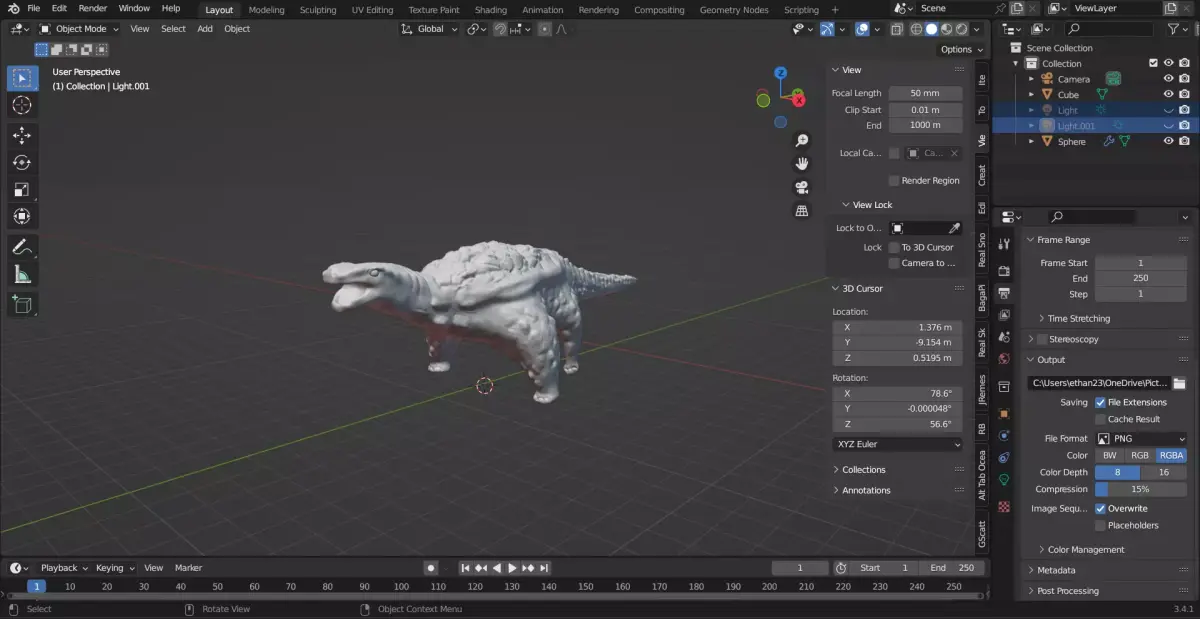Switch to Modeling workspace tab
The image size is (1200, 619).
(x=266, y=10)
